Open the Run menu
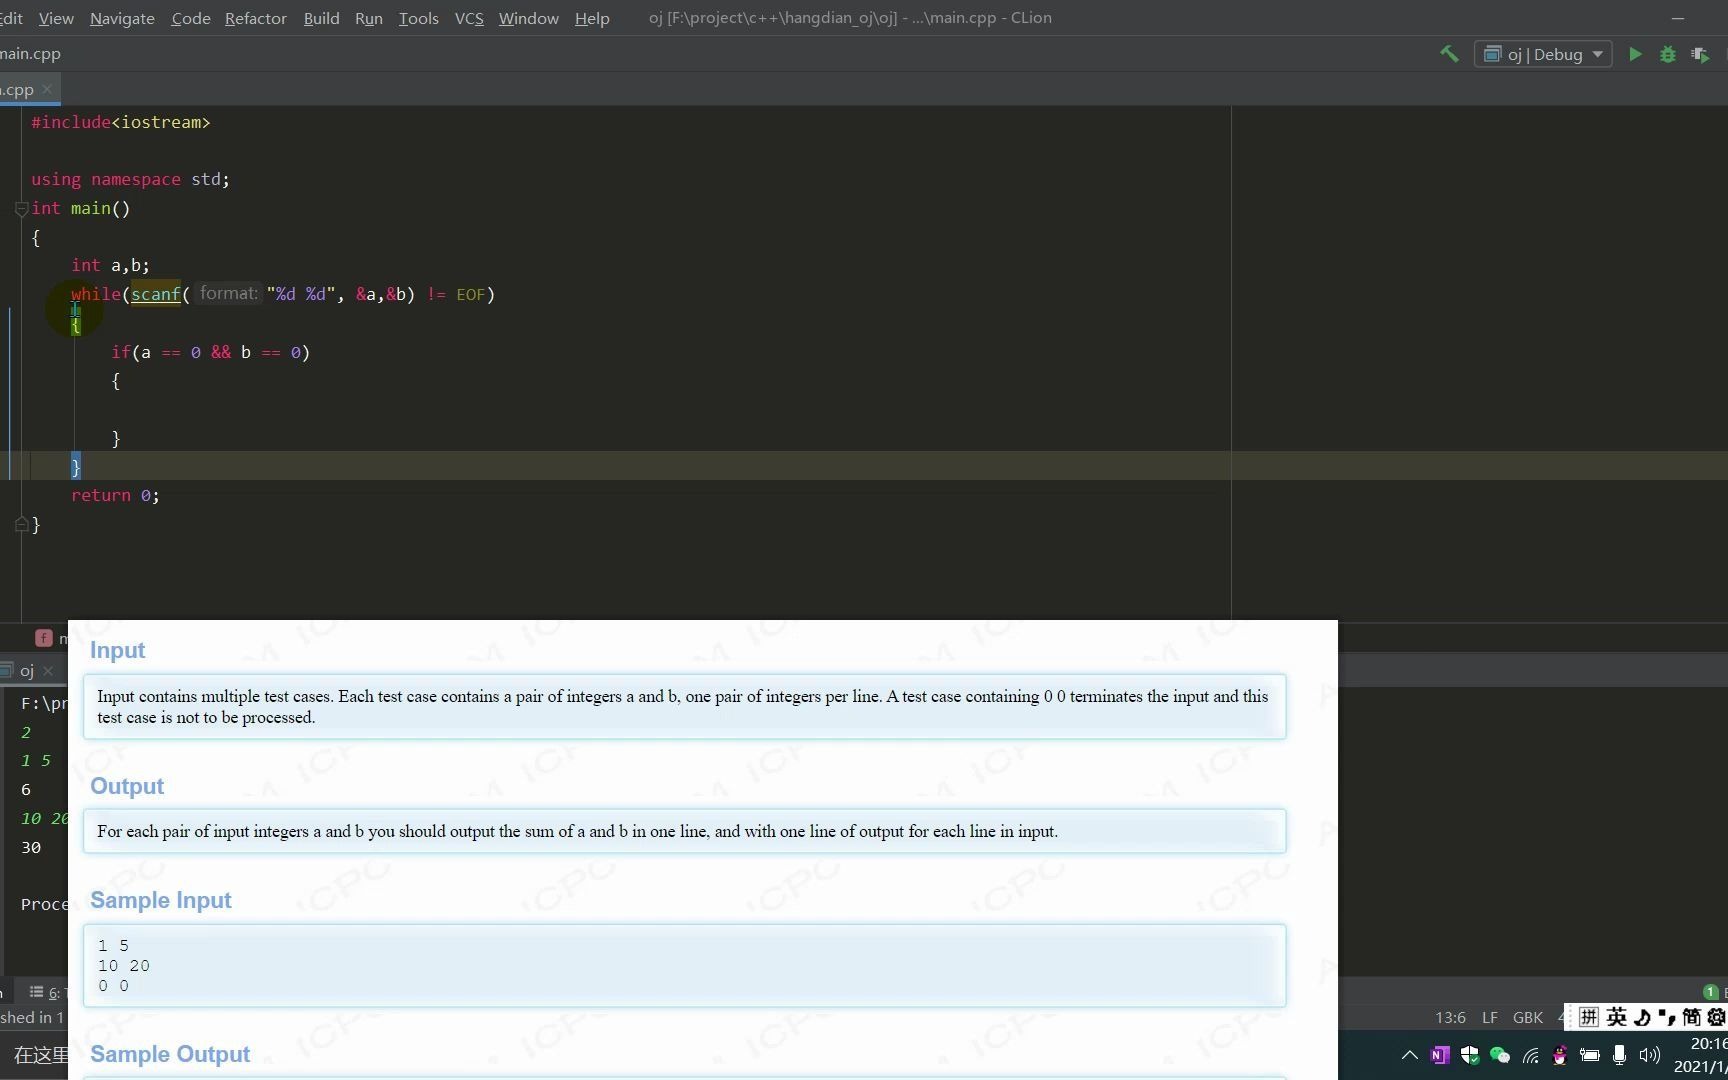Screen dimensions: 1728x1080 [368, 18]
